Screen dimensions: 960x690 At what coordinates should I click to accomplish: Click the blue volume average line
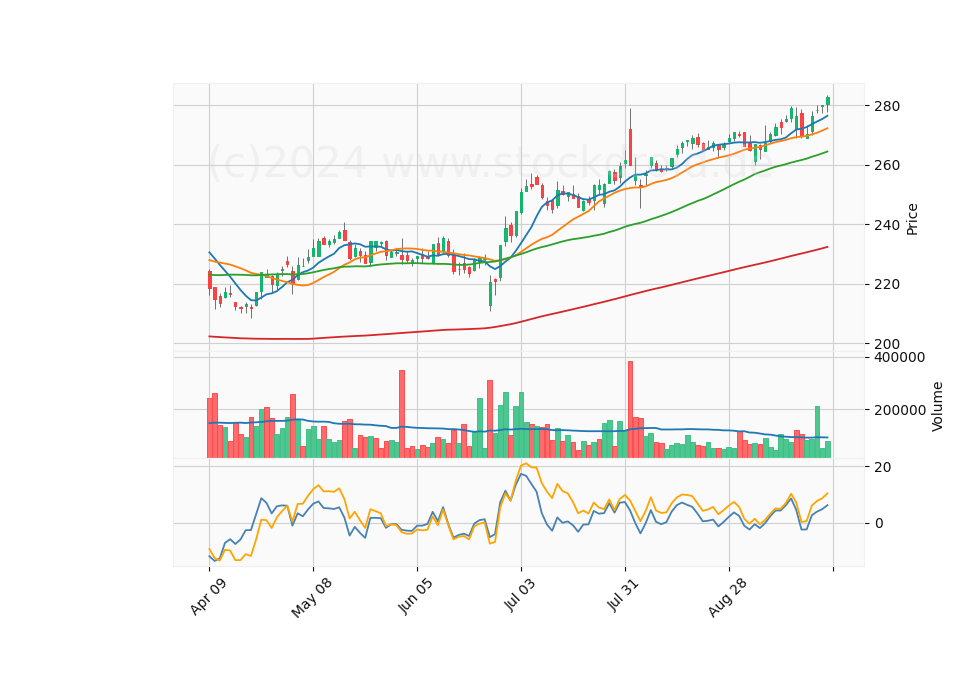tap(518, 429)
